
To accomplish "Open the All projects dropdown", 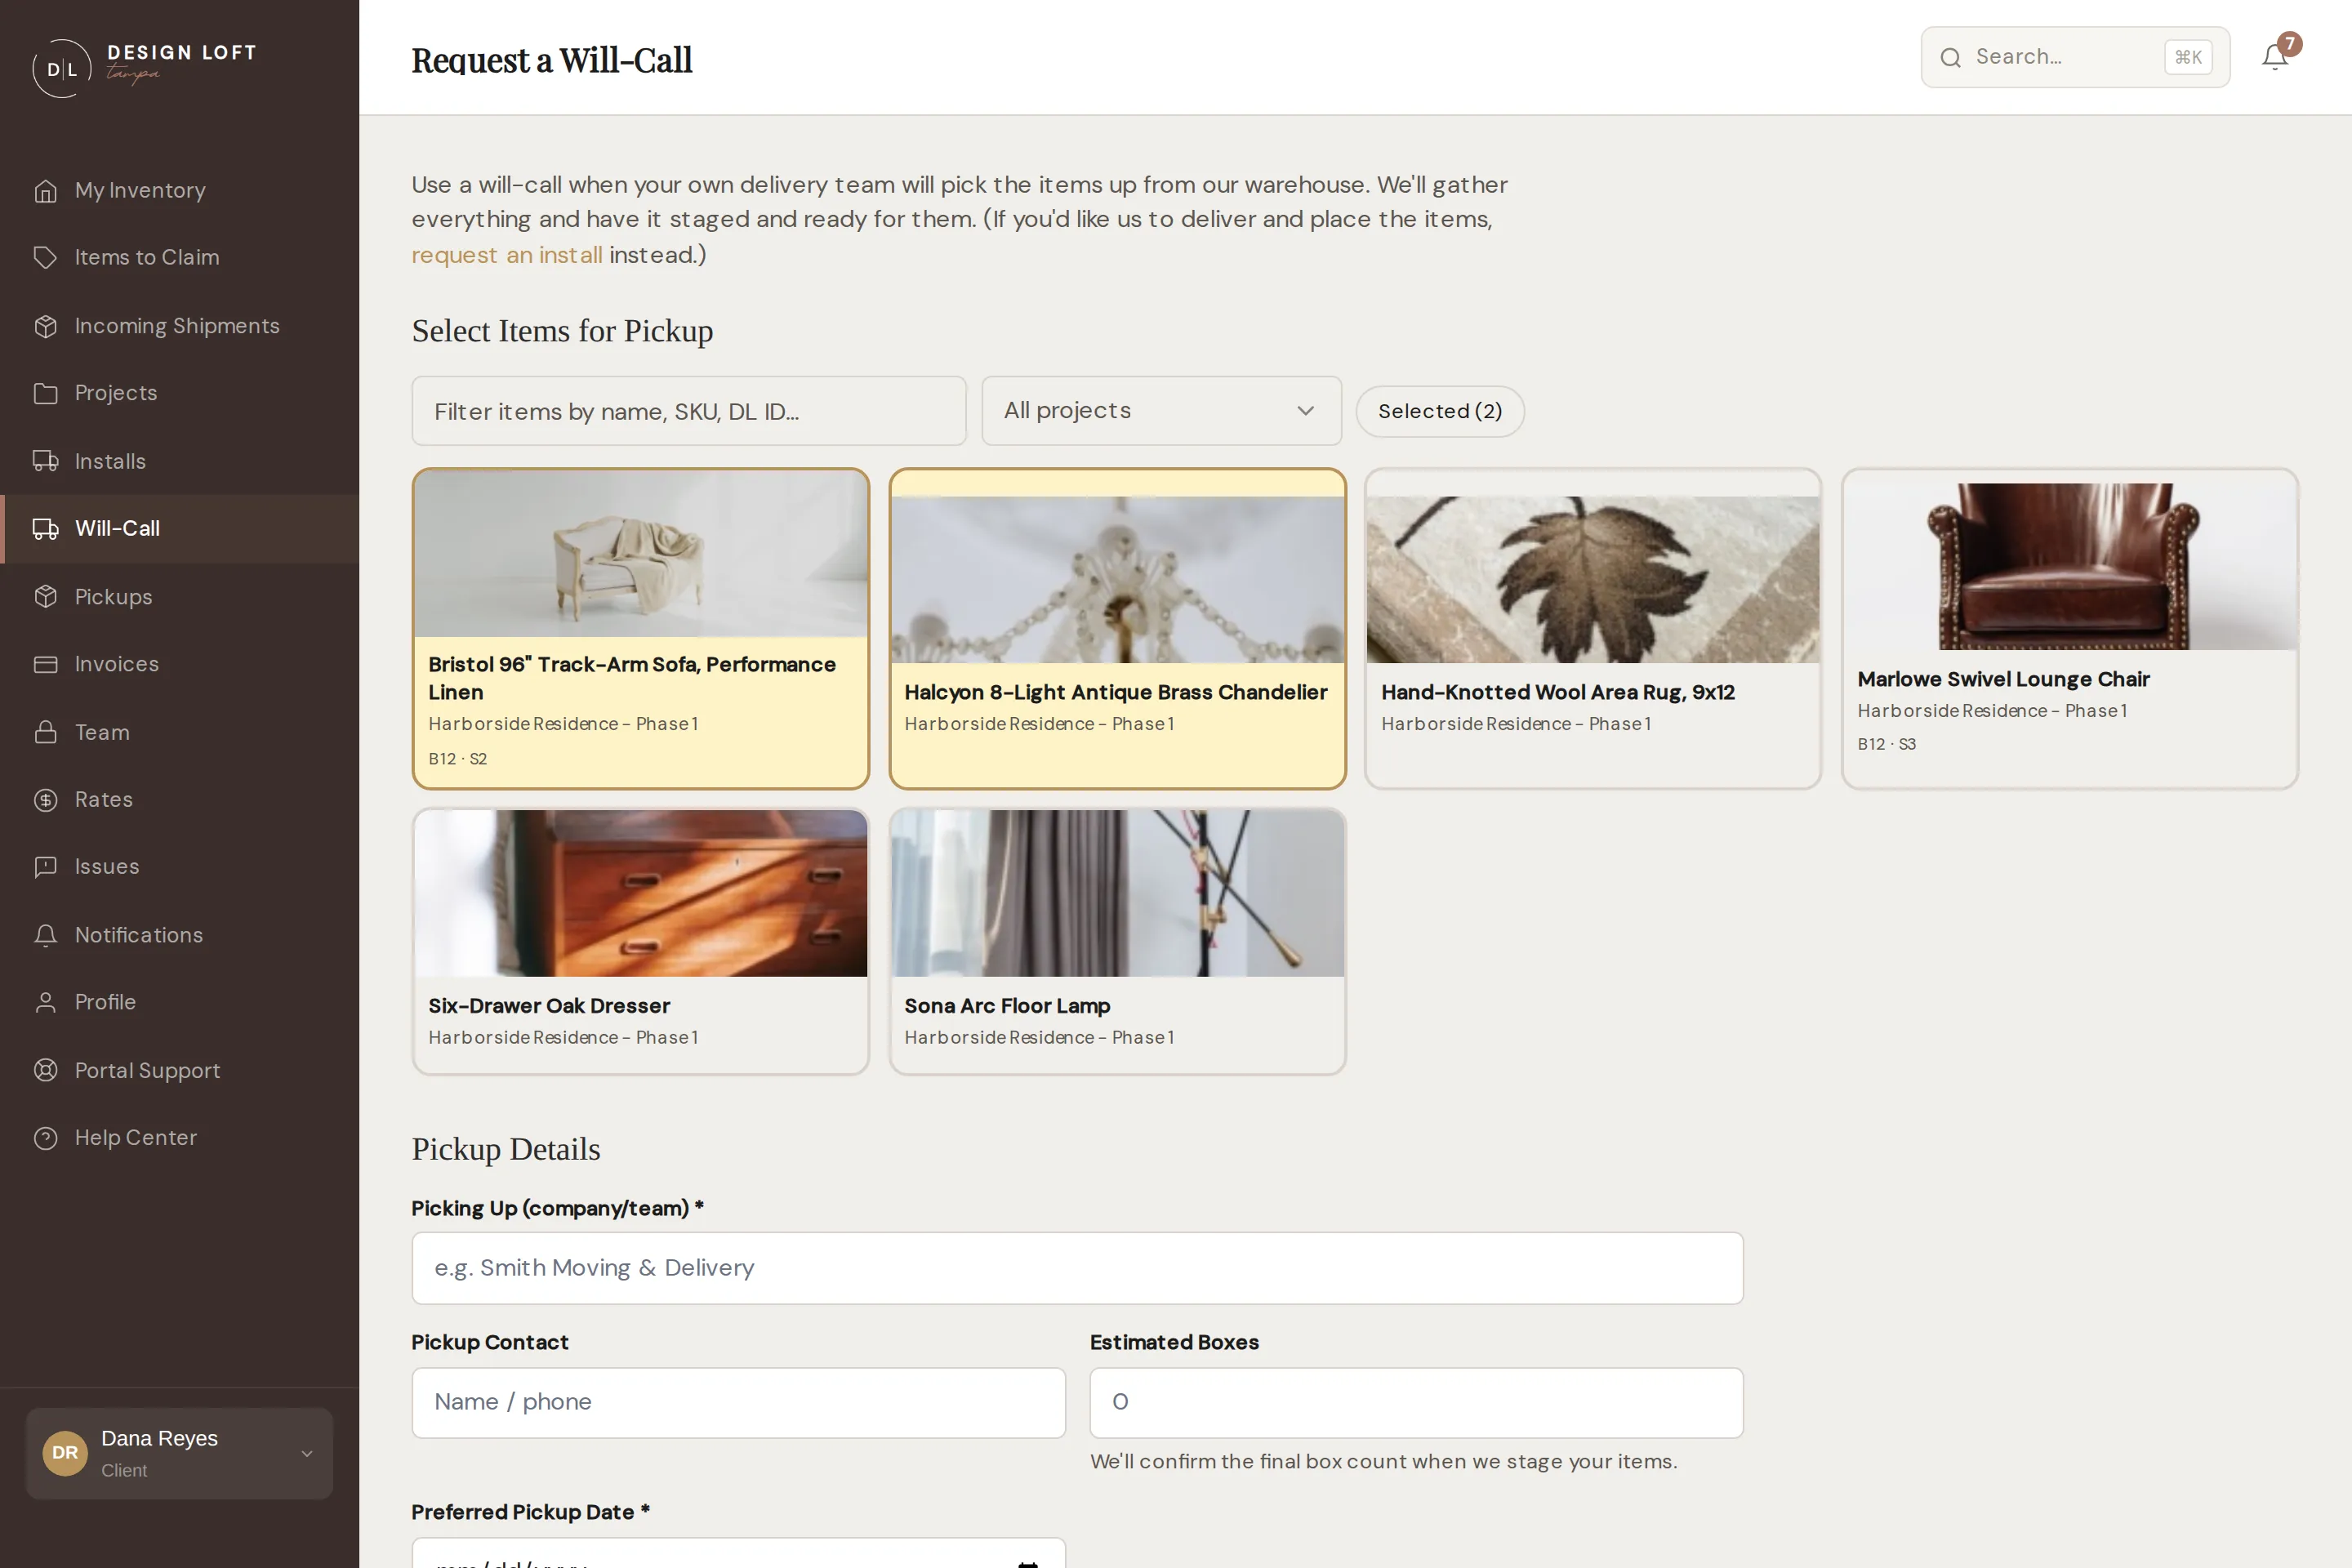I will pyautogui.click(x=1161, y=411).
